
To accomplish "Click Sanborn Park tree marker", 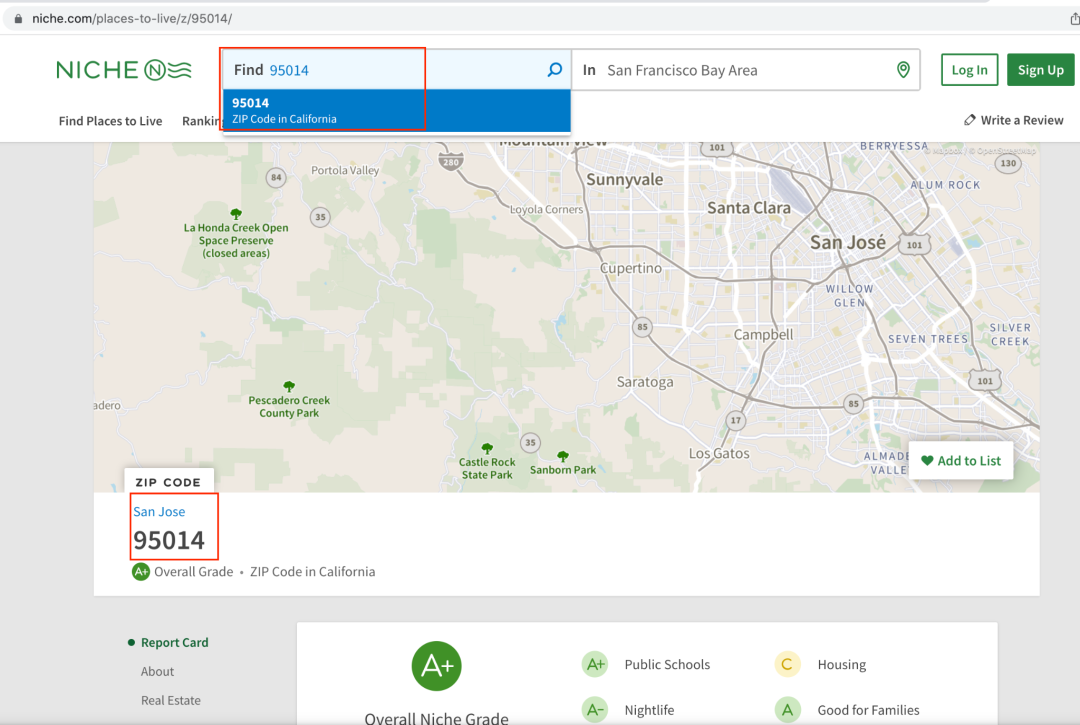I will point(563,456).
